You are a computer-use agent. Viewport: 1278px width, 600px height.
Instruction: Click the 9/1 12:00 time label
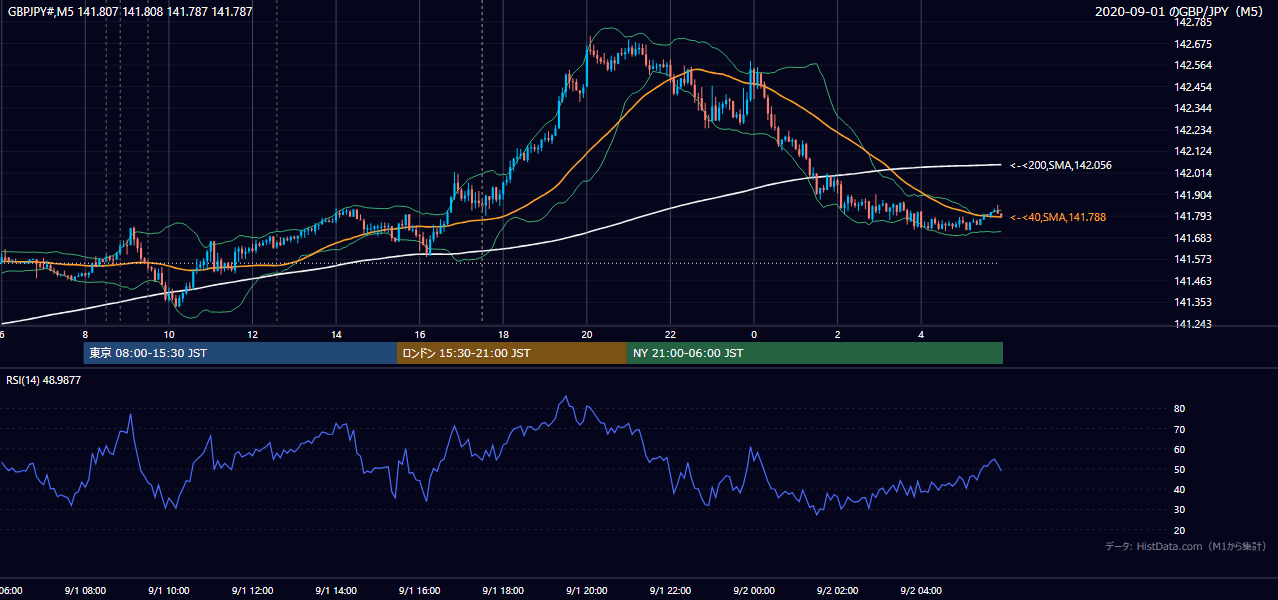(x=252, y=591)
